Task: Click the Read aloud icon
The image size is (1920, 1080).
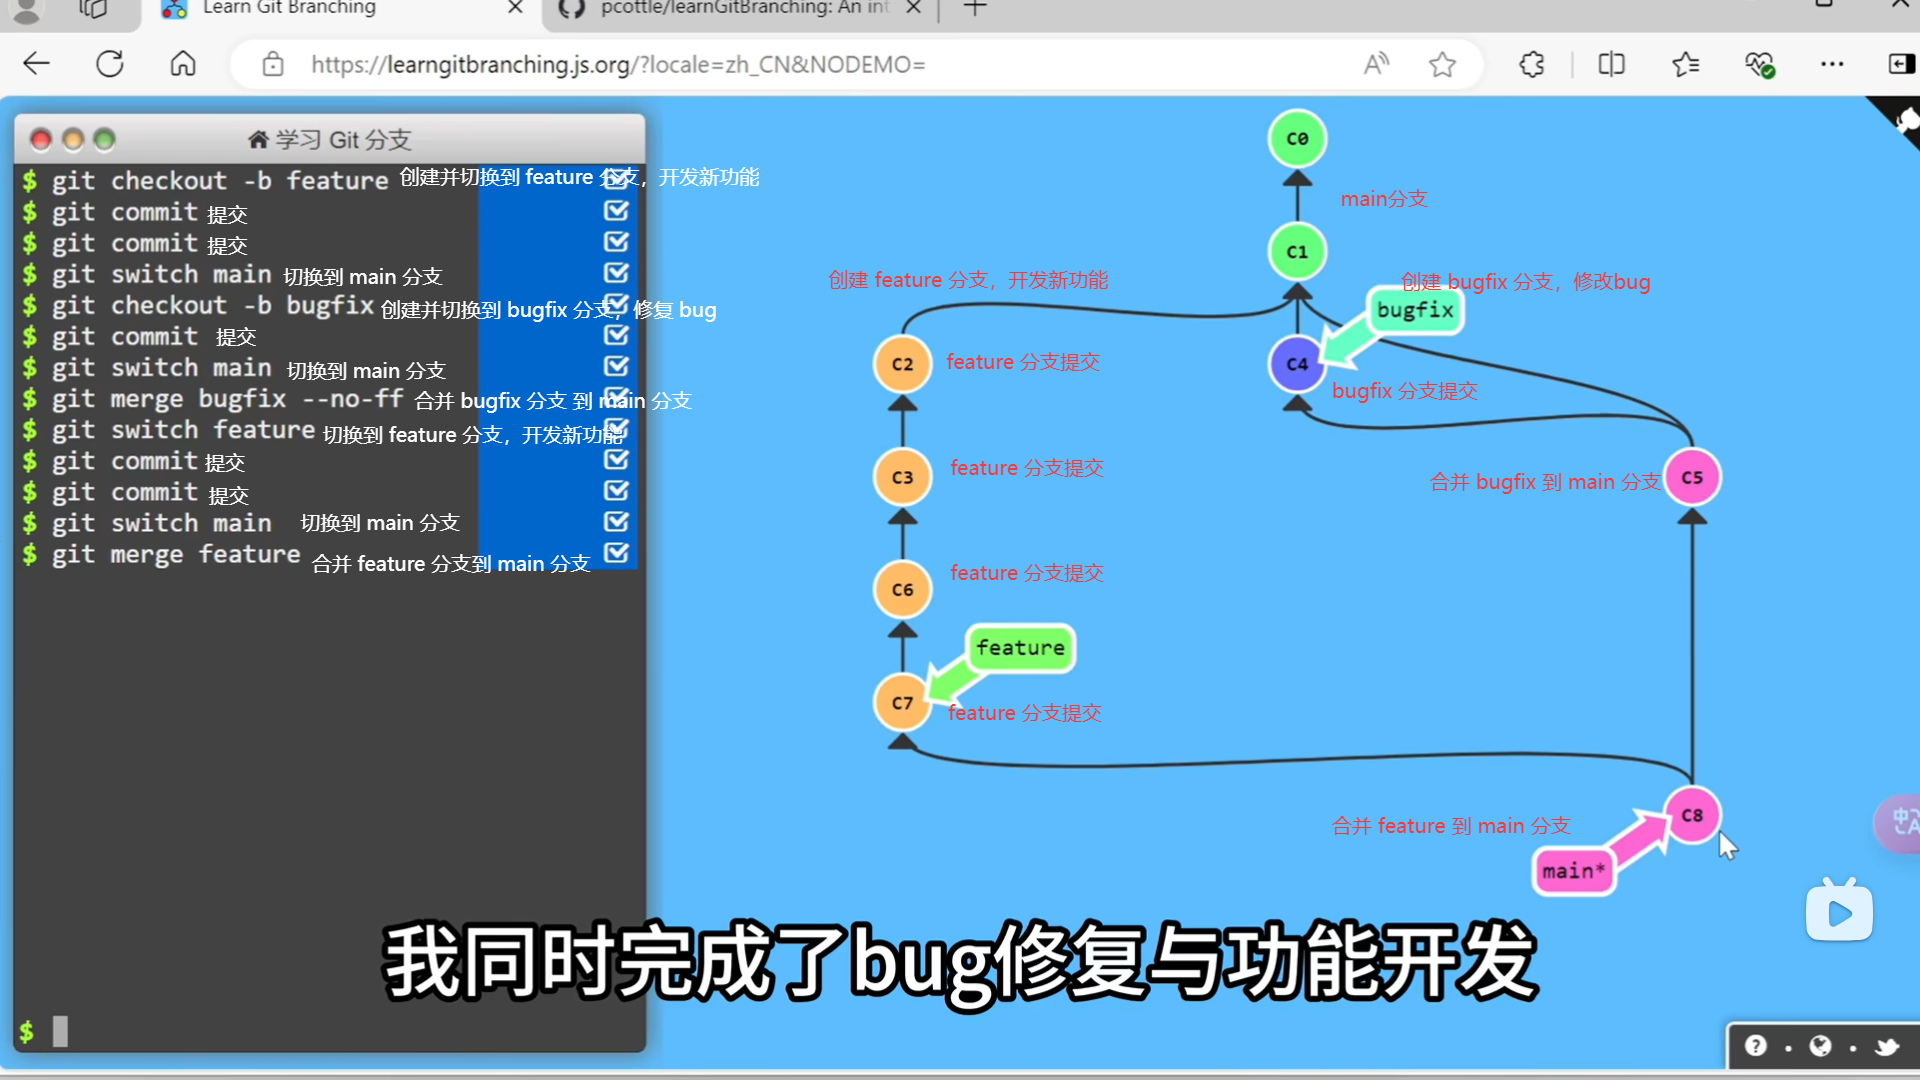Action: pos(1376,65)
